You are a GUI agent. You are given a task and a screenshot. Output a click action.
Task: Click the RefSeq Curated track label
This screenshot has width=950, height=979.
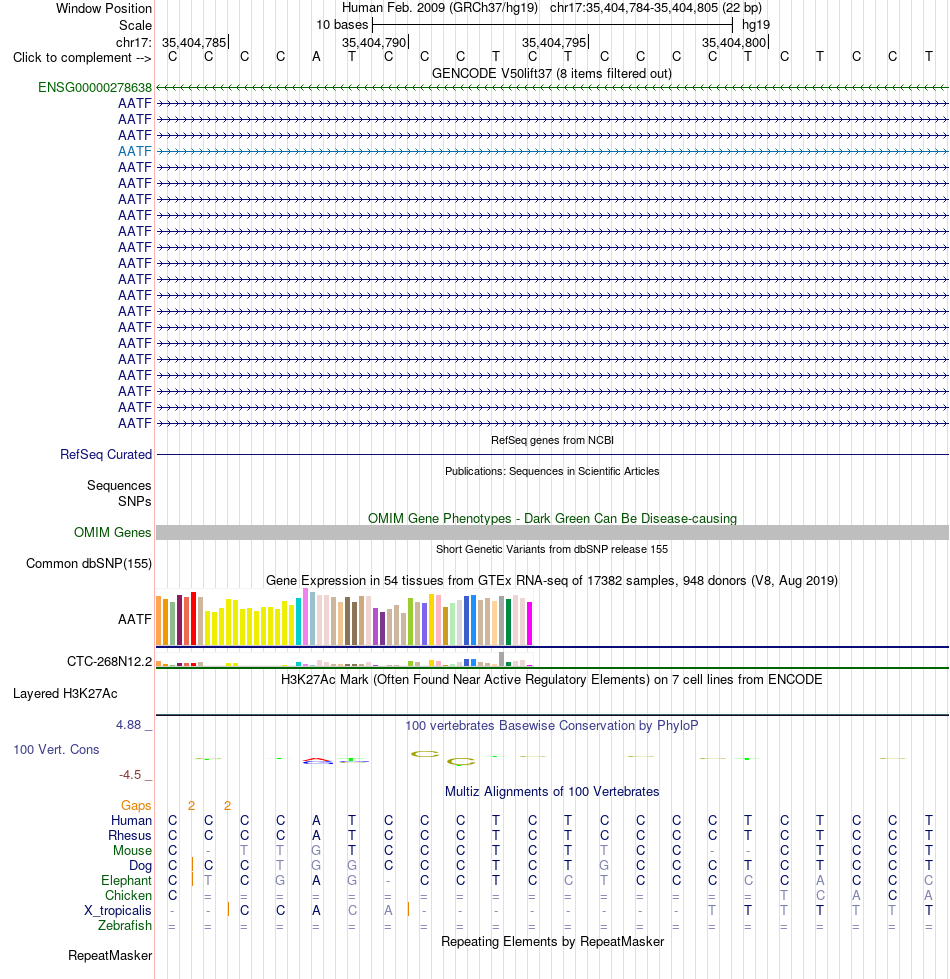tap(106, 455)
